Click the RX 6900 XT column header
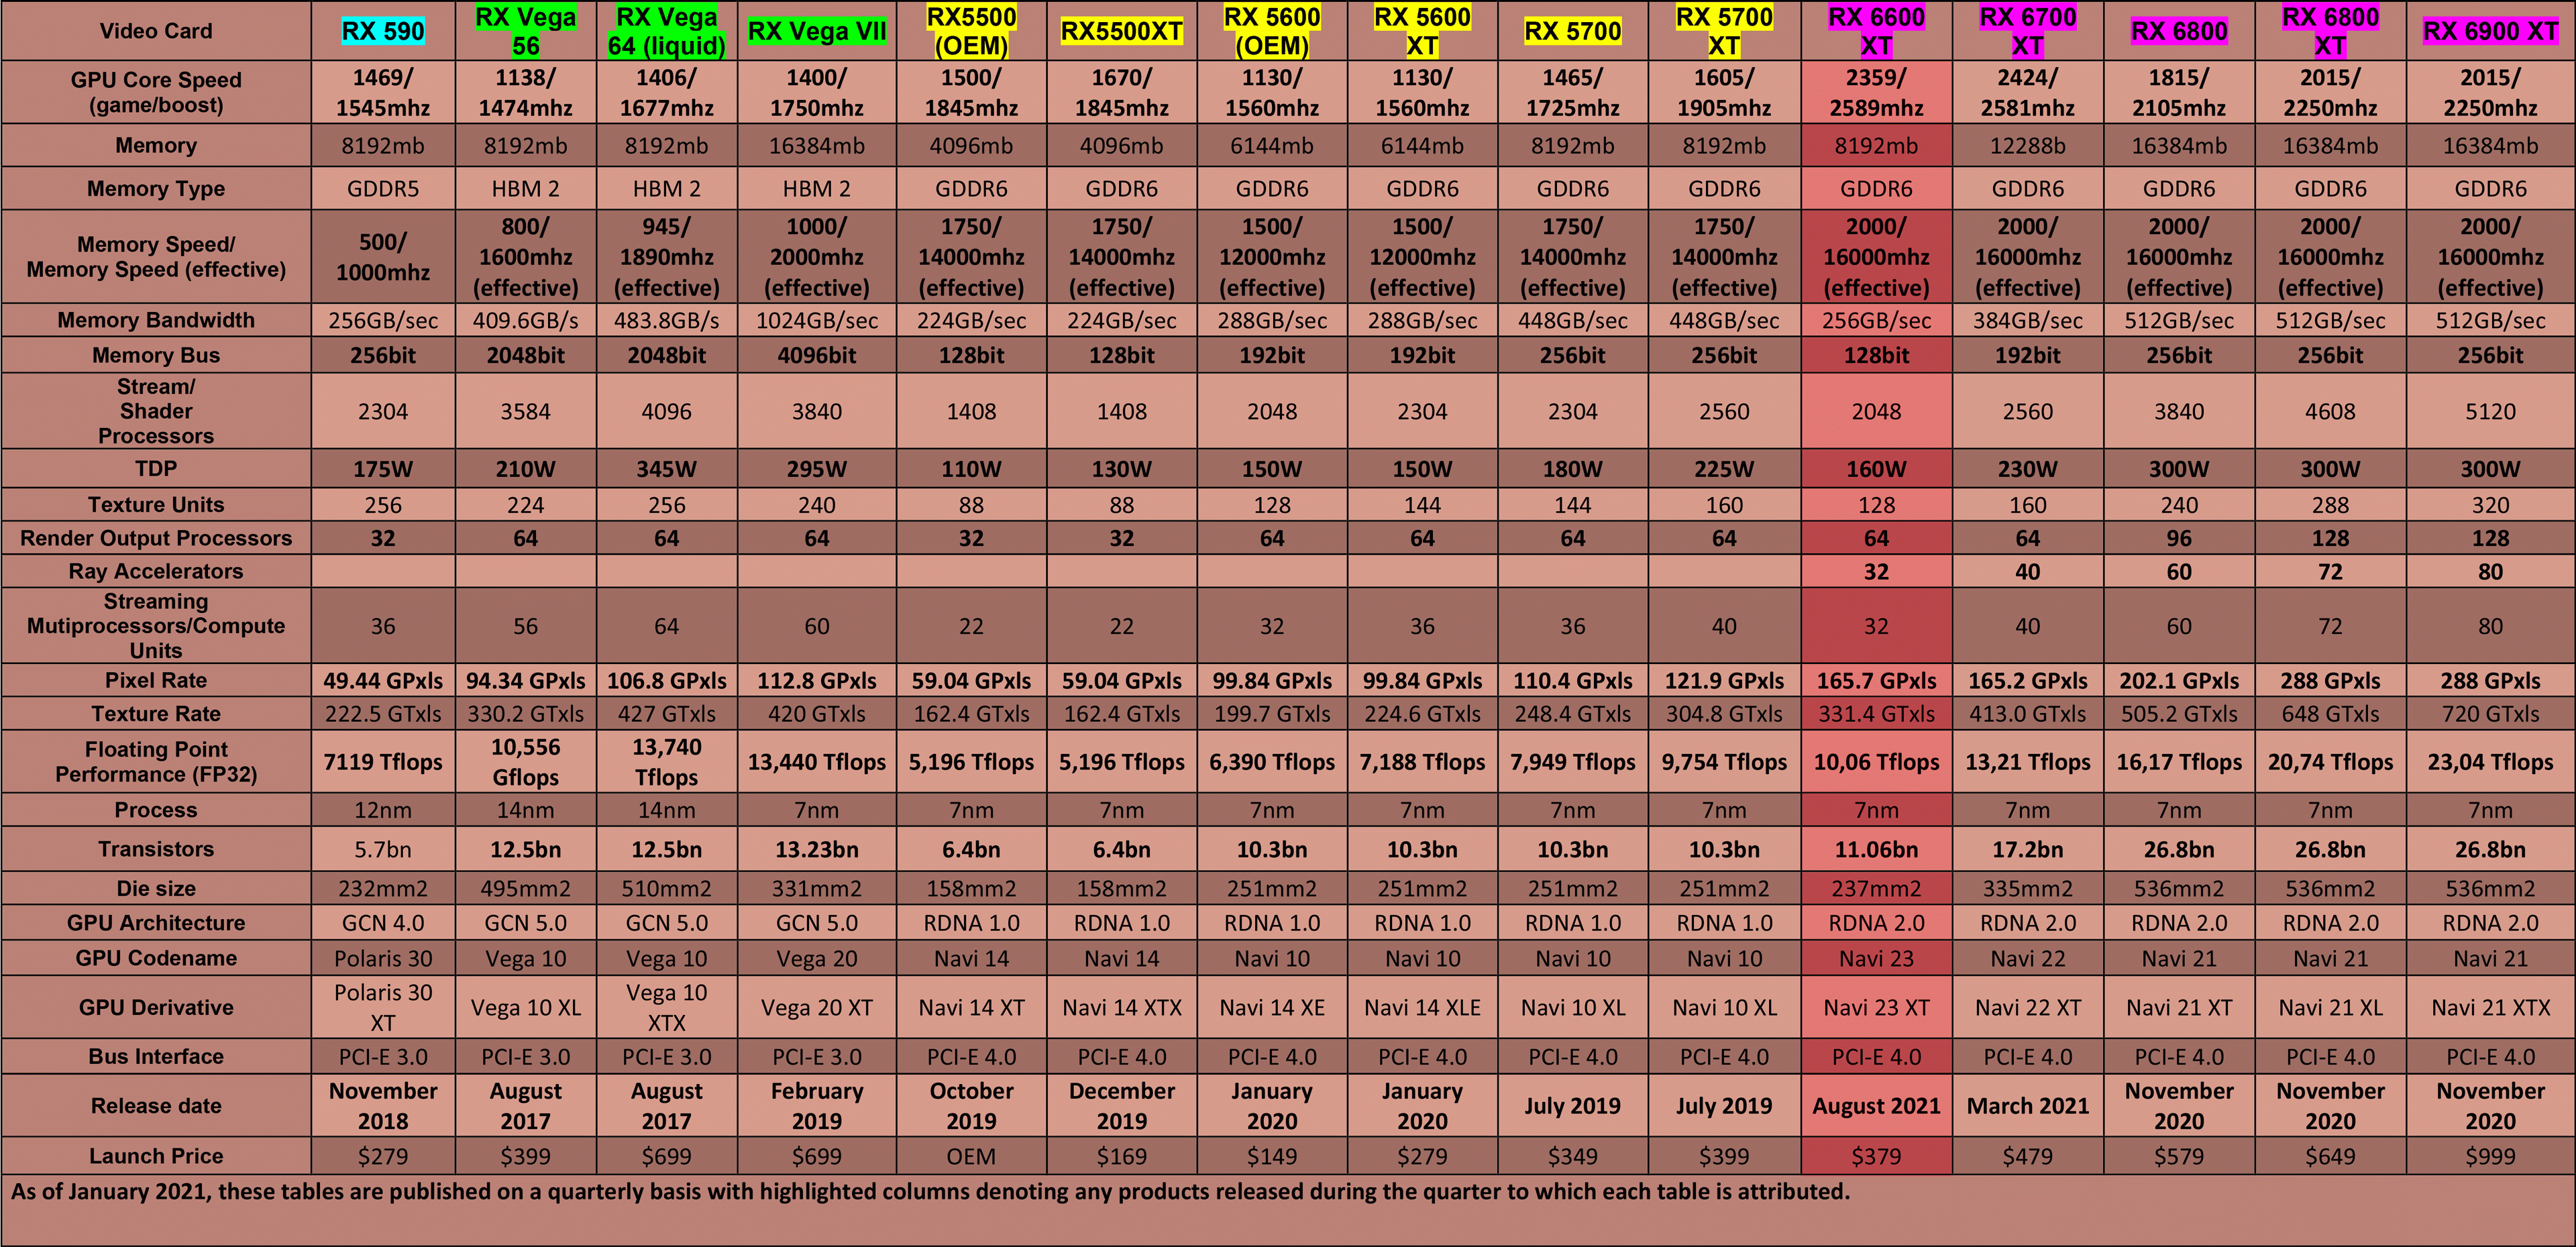 (x=2490, y=31)
